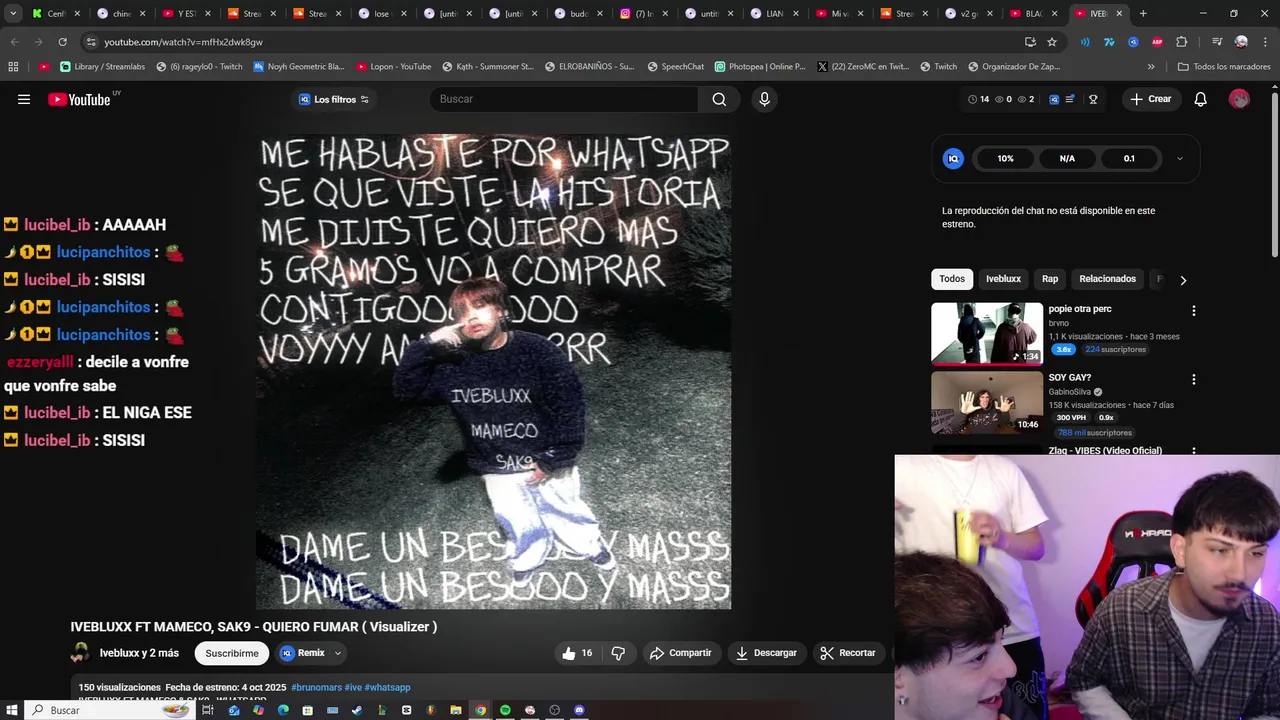Click the Remix button
Viewport: 1280px width, 720px height.
303,653
